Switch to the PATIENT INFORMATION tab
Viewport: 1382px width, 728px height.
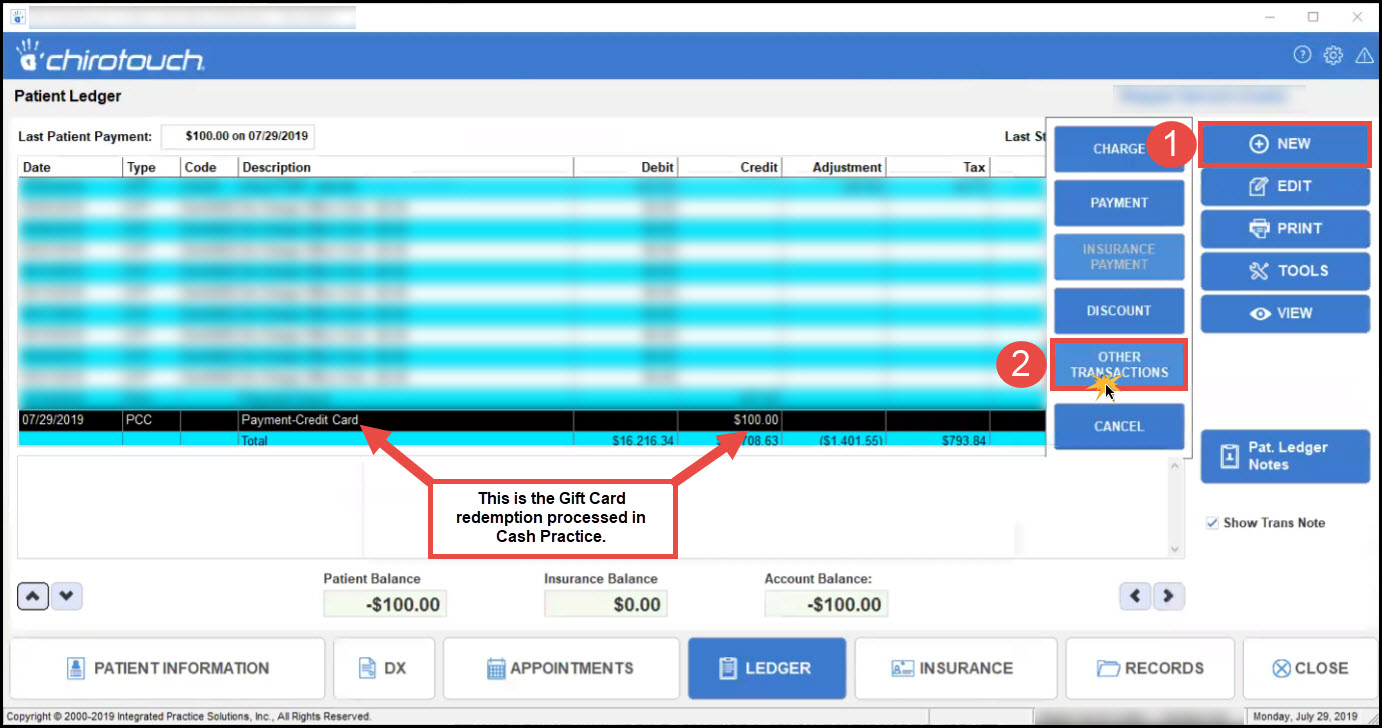click(x=168, y=668)
